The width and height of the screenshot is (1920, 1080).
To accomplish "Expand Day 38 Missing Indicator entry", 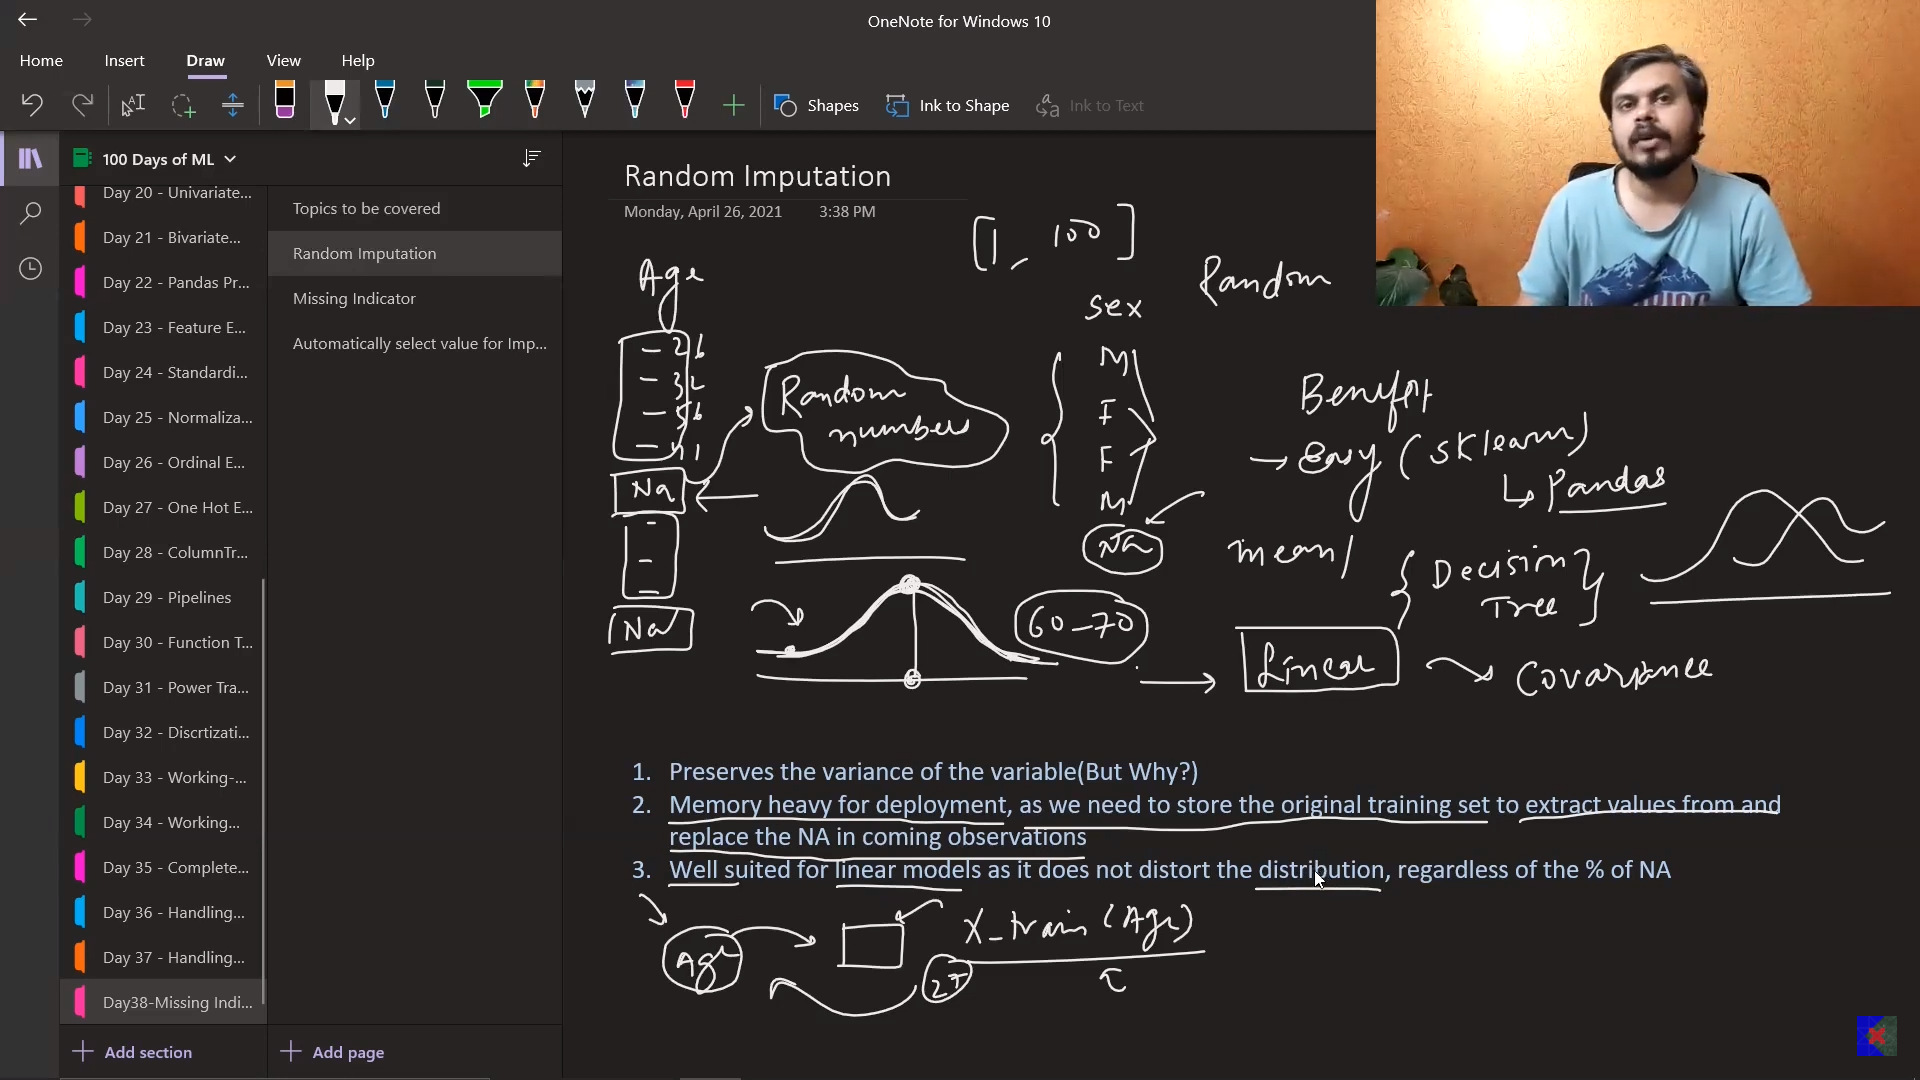I will (x=177, y=1001).
